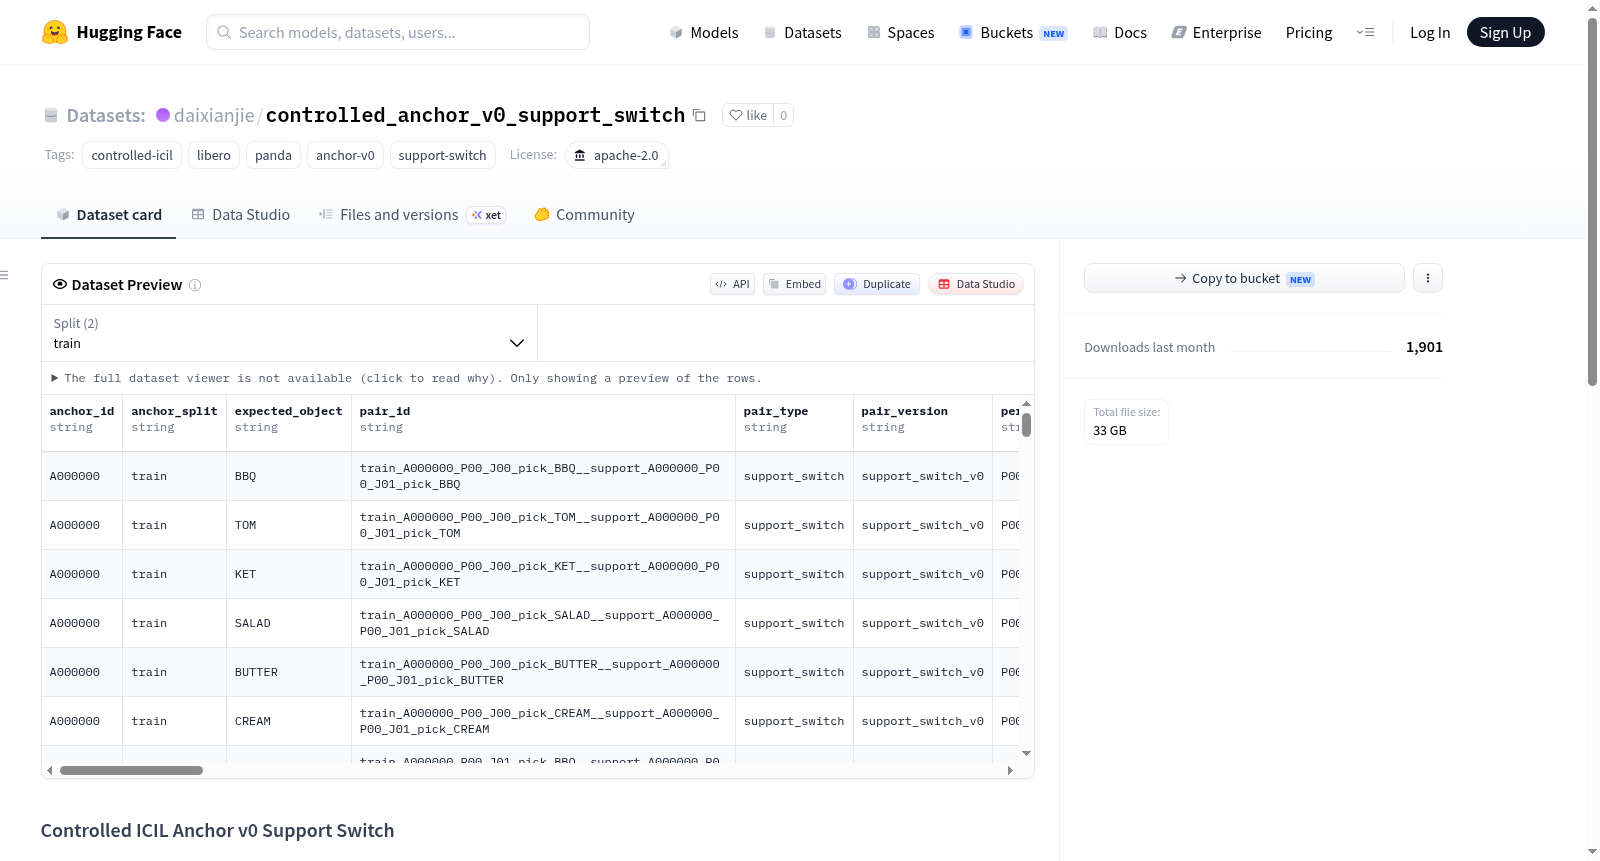Open the Community tab

[x=585, y=215]
